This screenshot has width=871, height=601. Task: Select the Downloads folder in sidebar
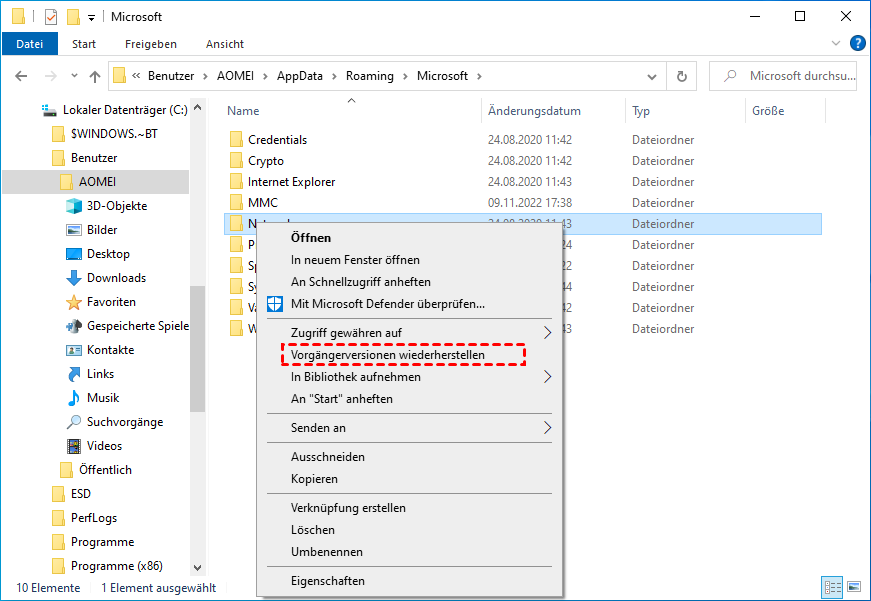click(x=116, y=278)
